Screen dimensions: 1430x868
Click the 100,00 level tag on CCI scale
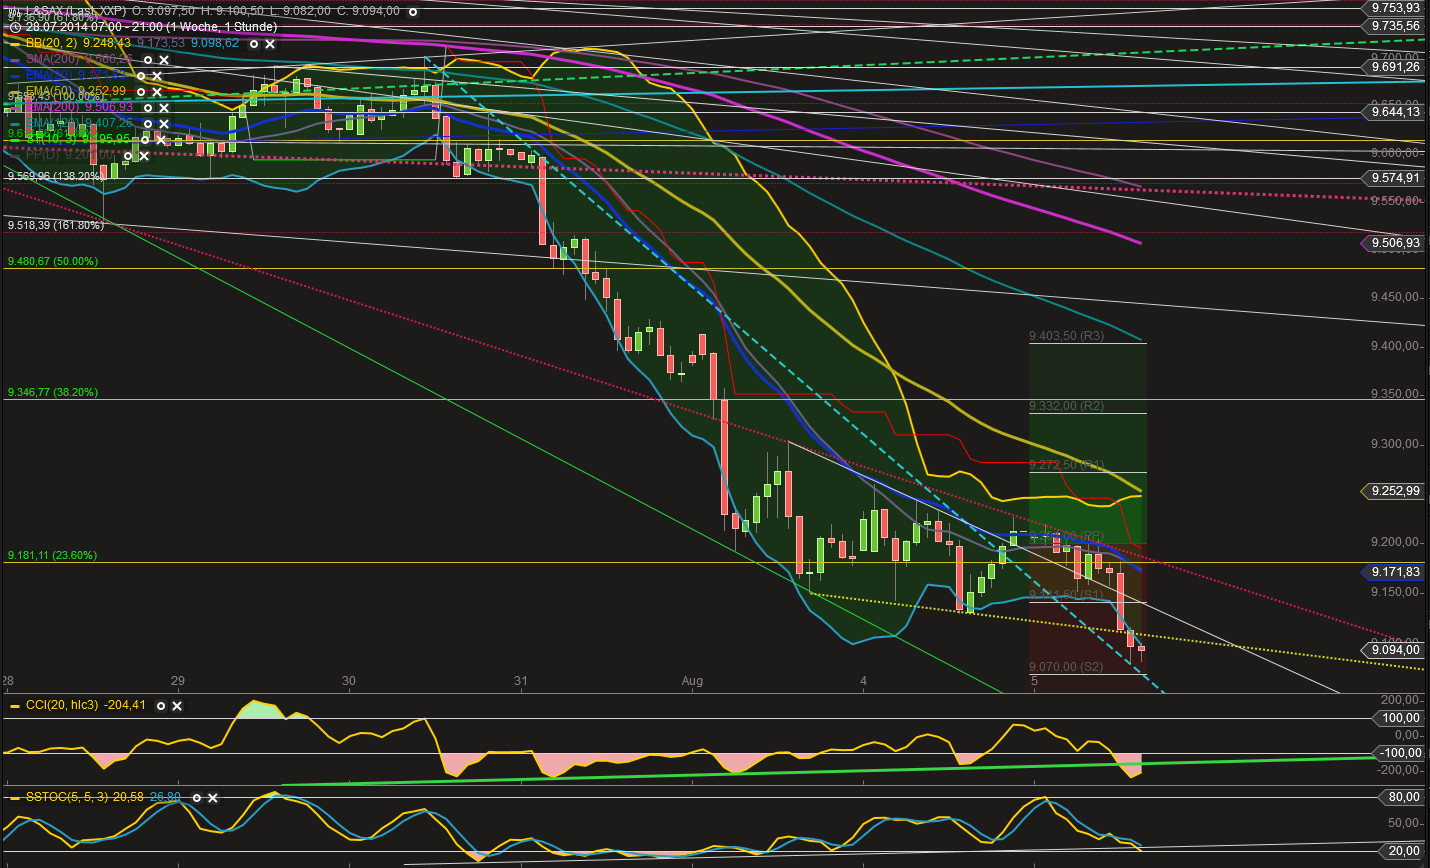pyautogui.click(x=1401, y=718)
